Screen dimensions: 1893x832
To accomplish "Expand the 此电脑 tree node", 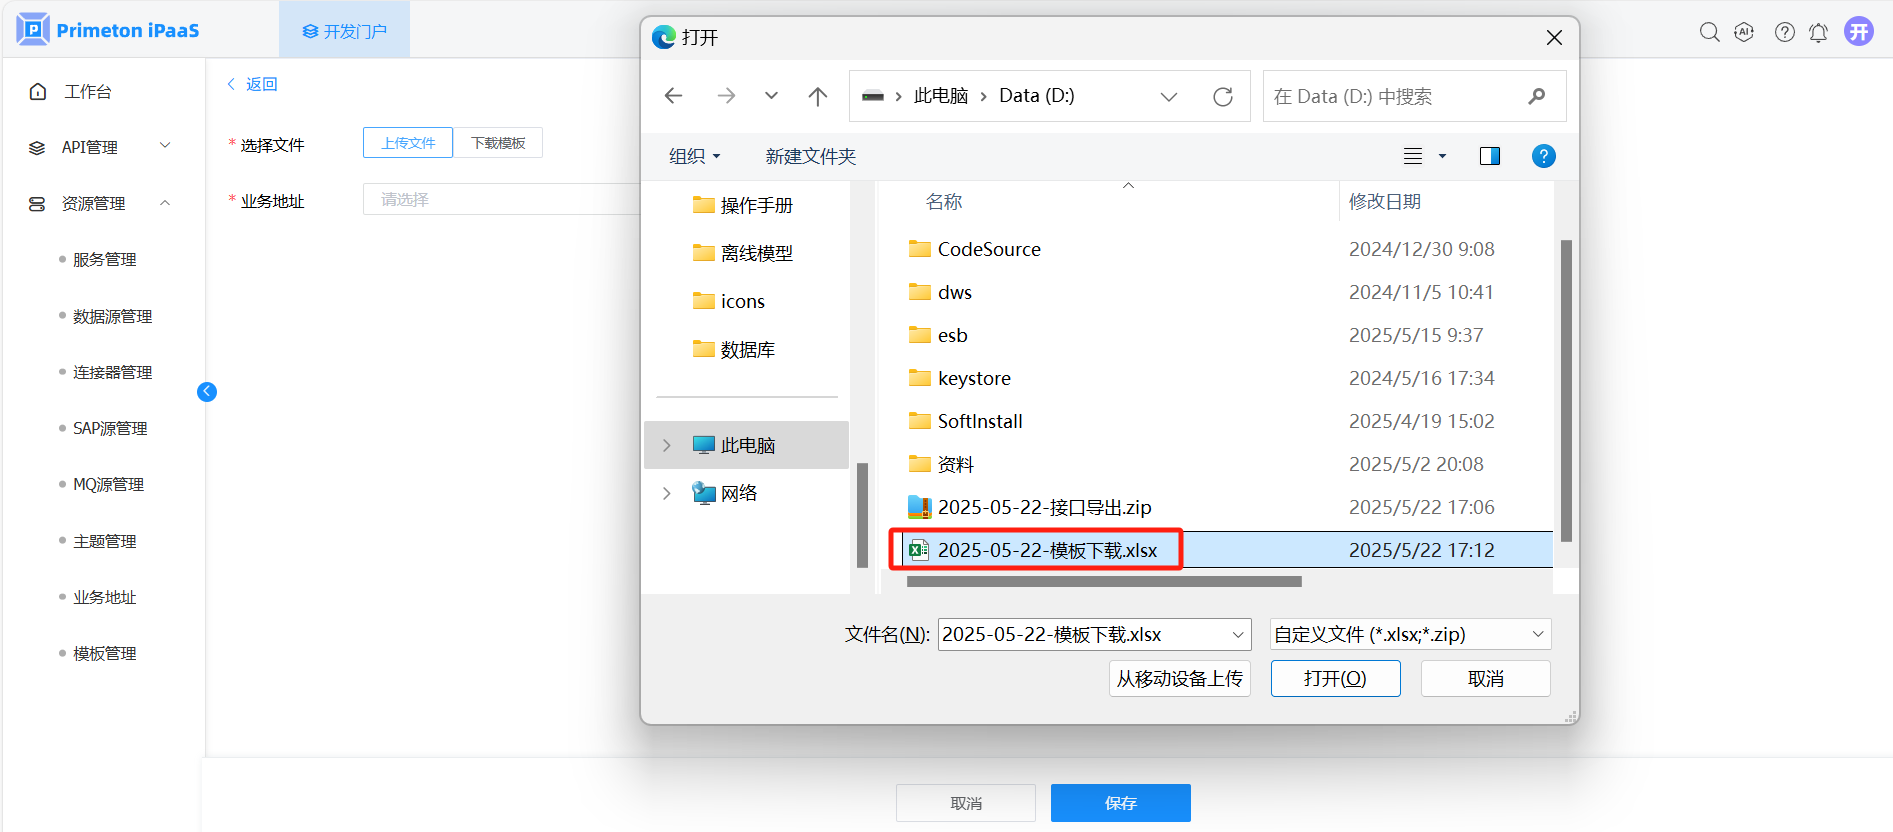I will [667, 445].
